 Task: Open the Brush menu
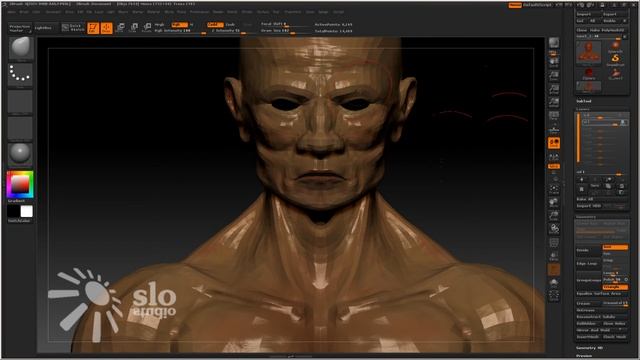24,12
